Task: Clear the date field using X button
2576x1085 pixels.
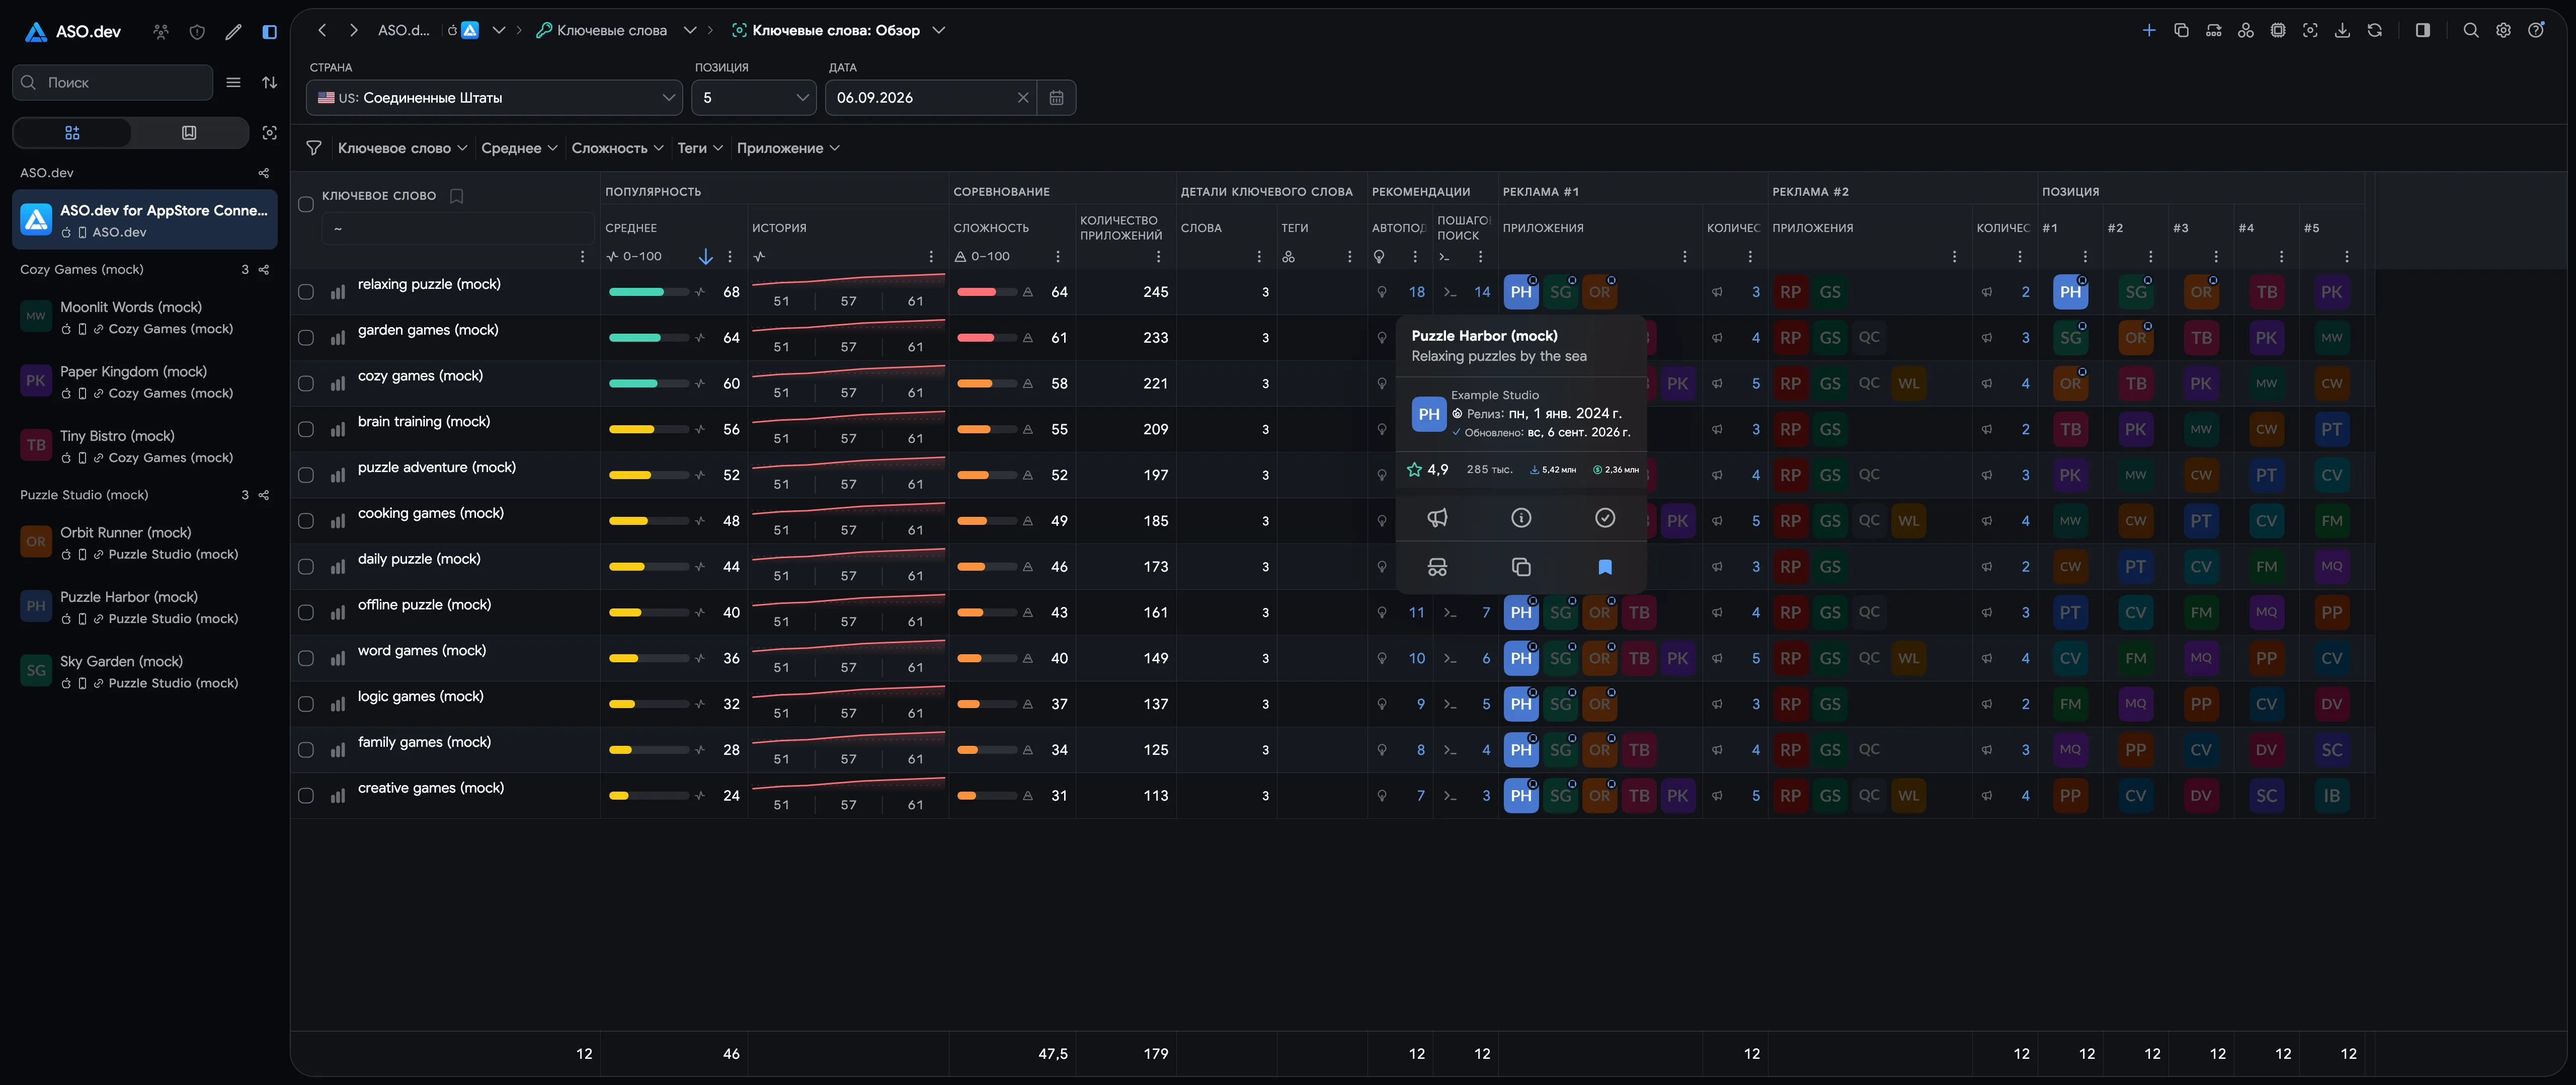Action: [1023, 98]
